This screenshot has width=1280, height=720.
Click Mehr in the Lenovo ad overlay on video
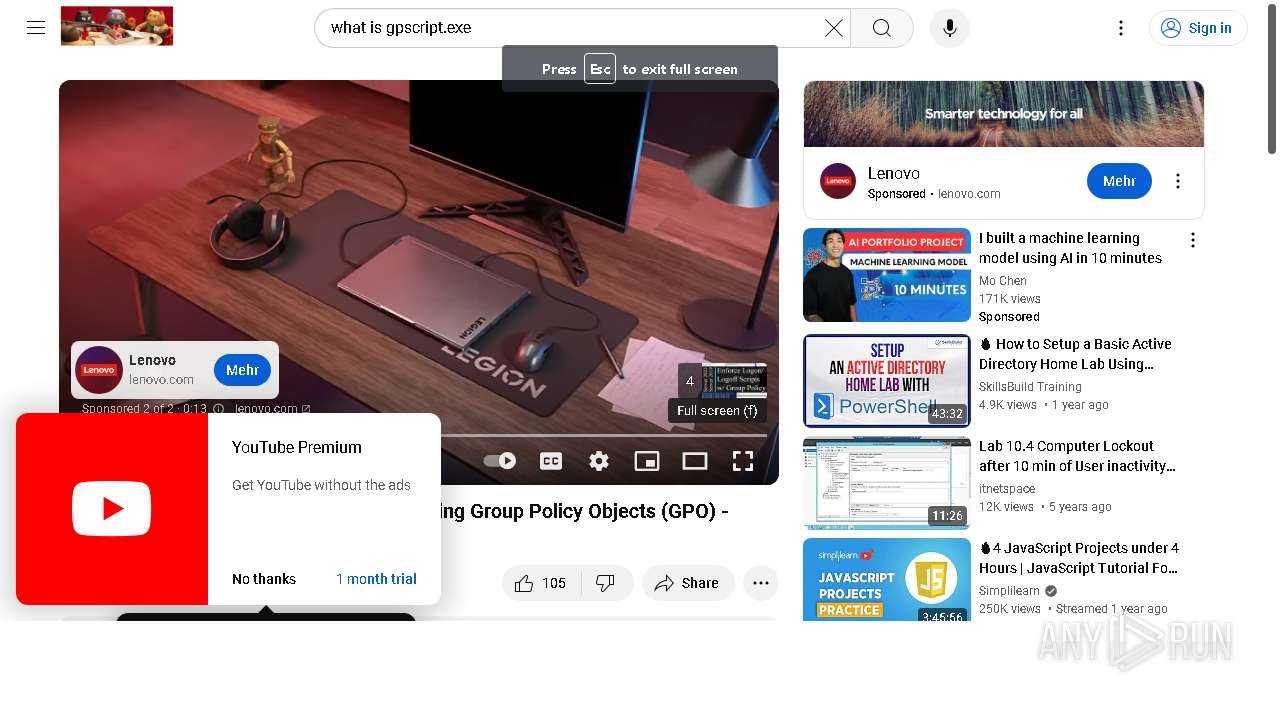point(242,370)
